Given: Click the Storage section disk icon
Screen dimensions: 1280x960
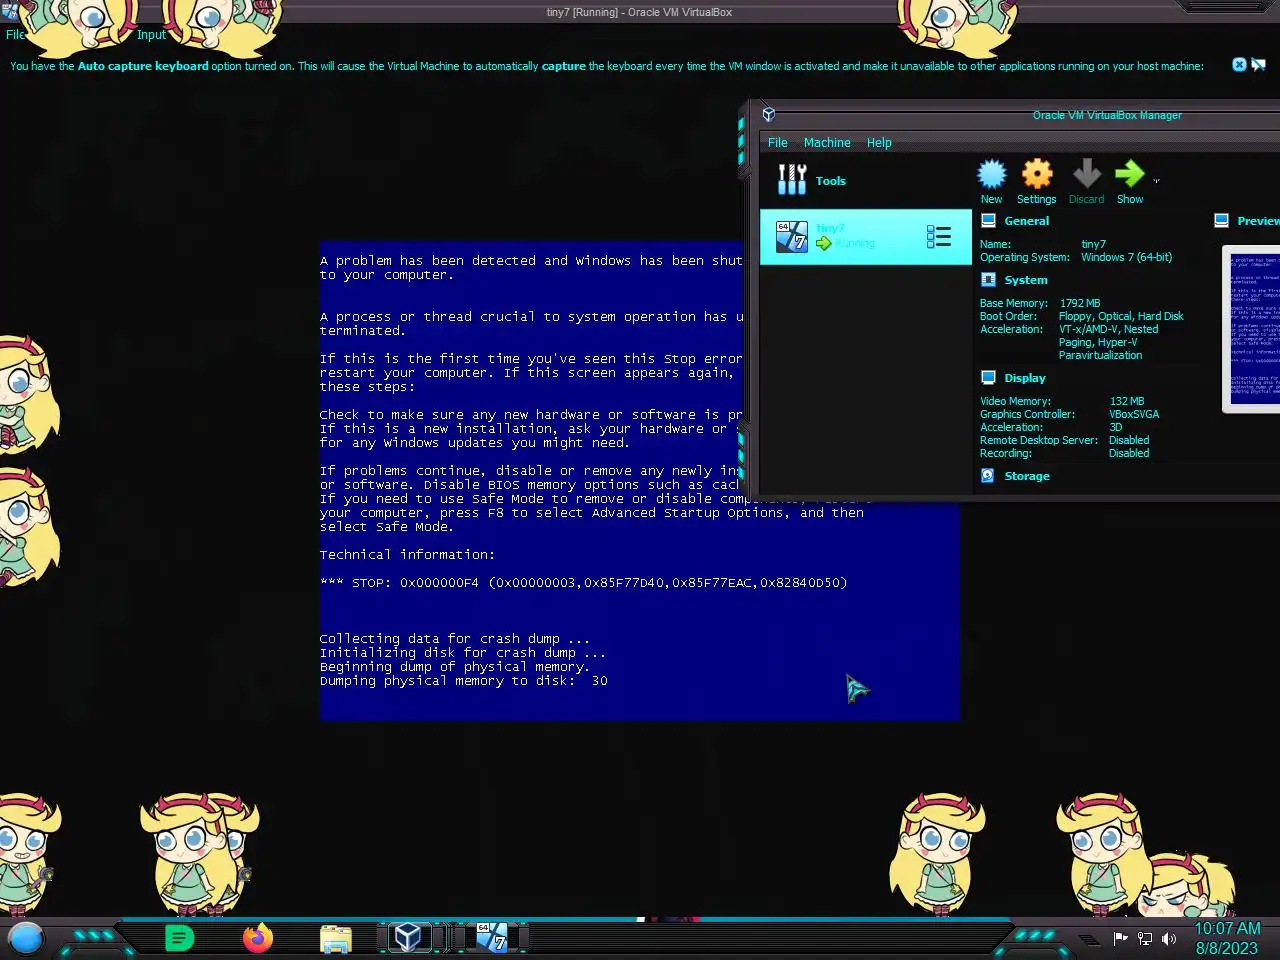Looking at the screenshot, I should pos(988,476).
